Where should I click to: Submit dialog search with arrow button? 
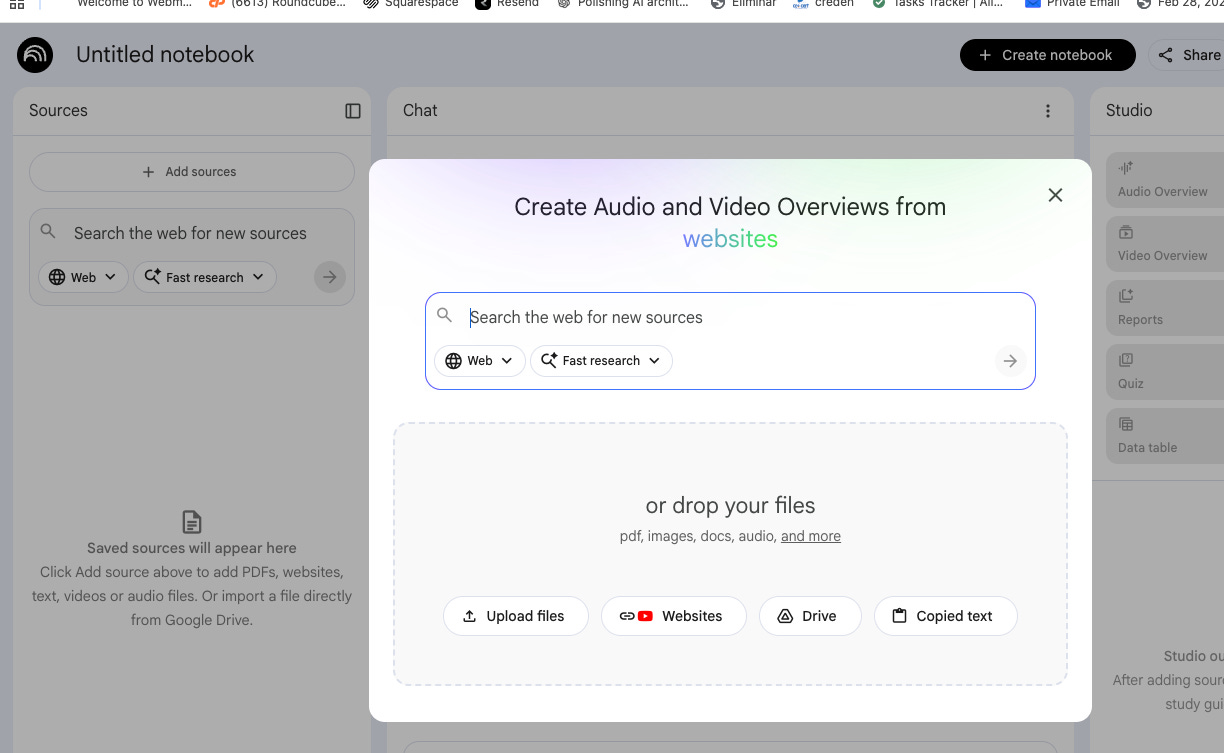pos(1010,361)
